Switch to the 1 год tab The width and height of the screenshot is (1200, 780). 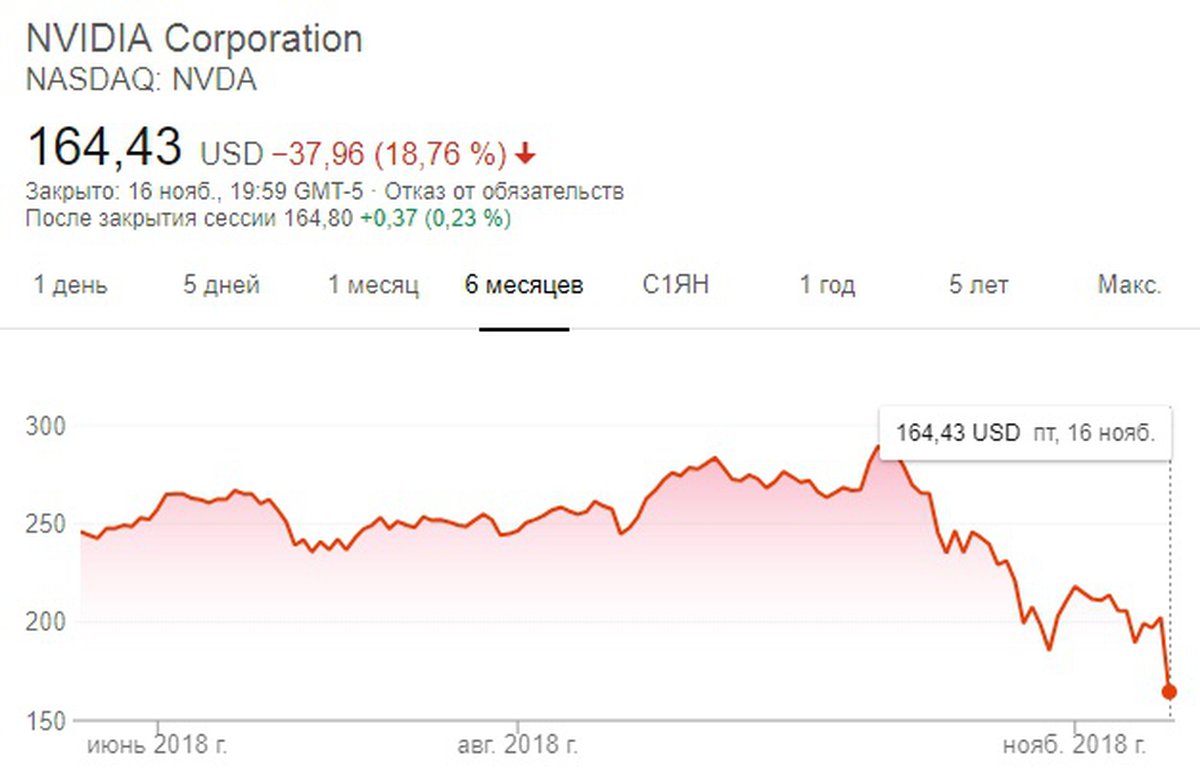coord(827,285)
